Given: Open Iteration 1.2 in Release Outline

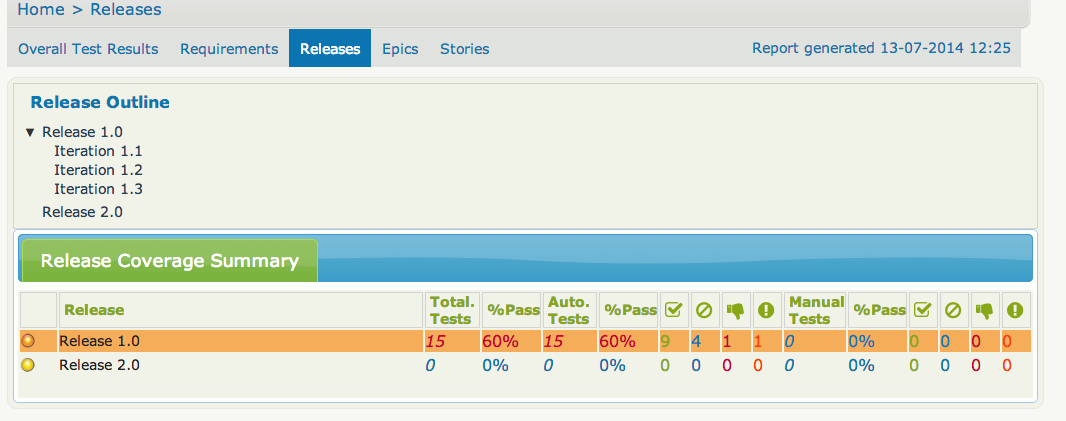Looking at the screenshot, I should [98, 170].
